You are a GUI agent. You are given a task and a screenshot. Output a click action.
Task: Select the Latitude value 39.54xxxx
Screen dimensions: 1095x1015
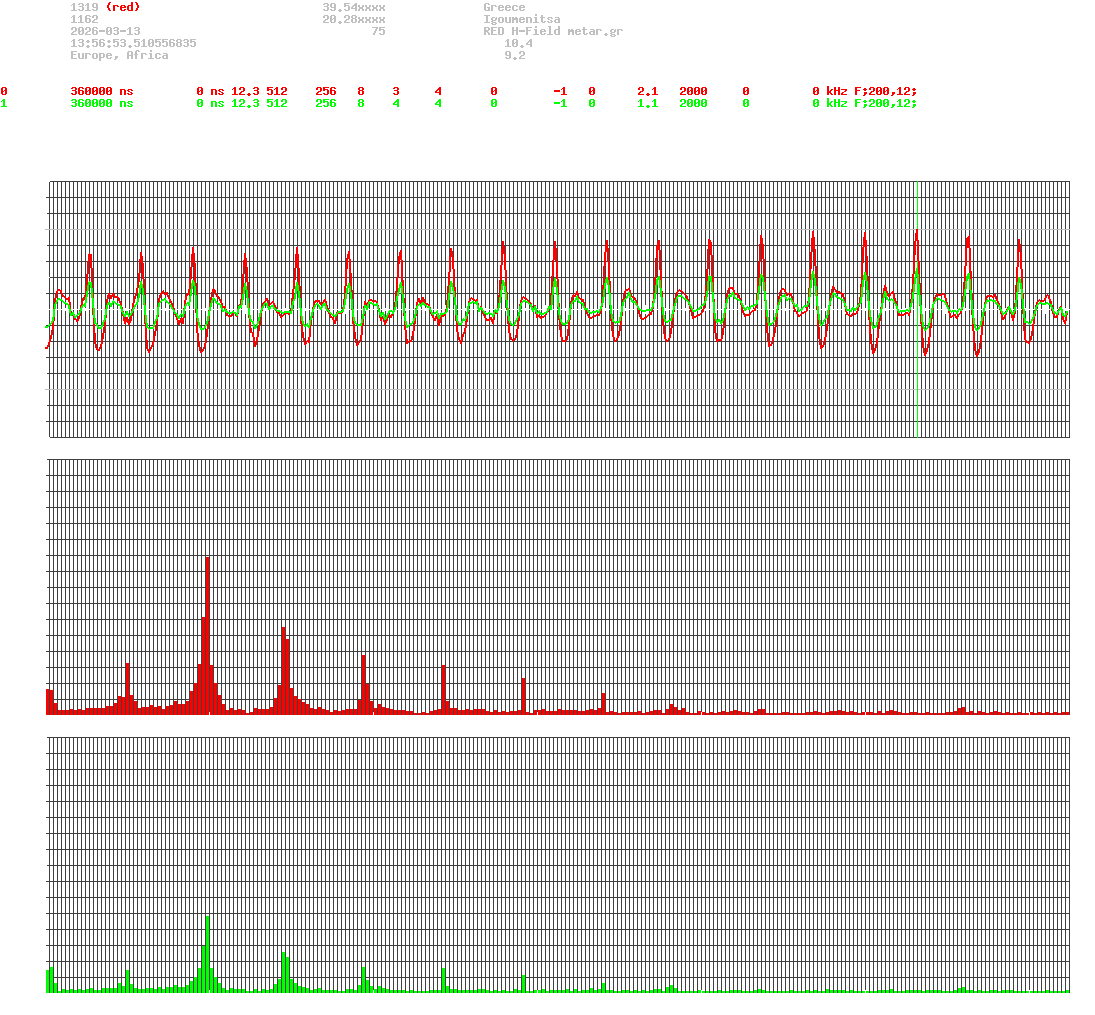tap(355, 7)
